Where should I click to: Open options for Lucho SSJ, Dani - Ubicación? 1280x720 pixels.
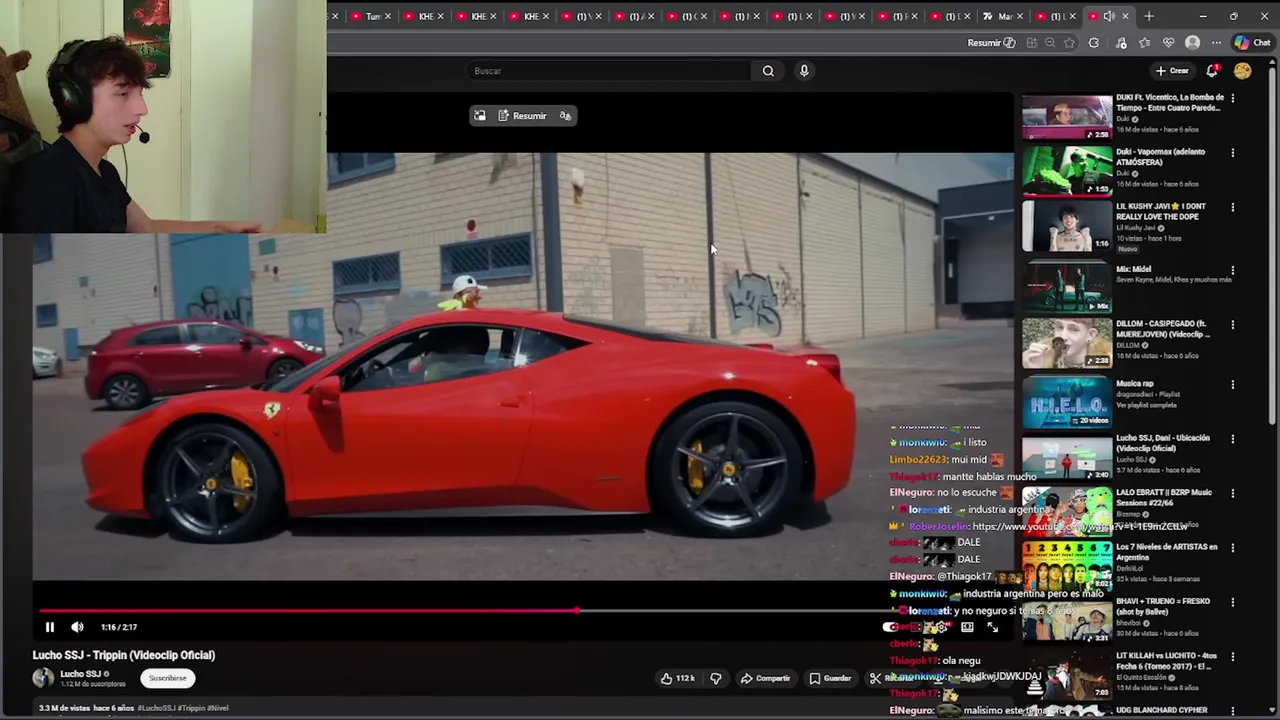[1232, 439]
